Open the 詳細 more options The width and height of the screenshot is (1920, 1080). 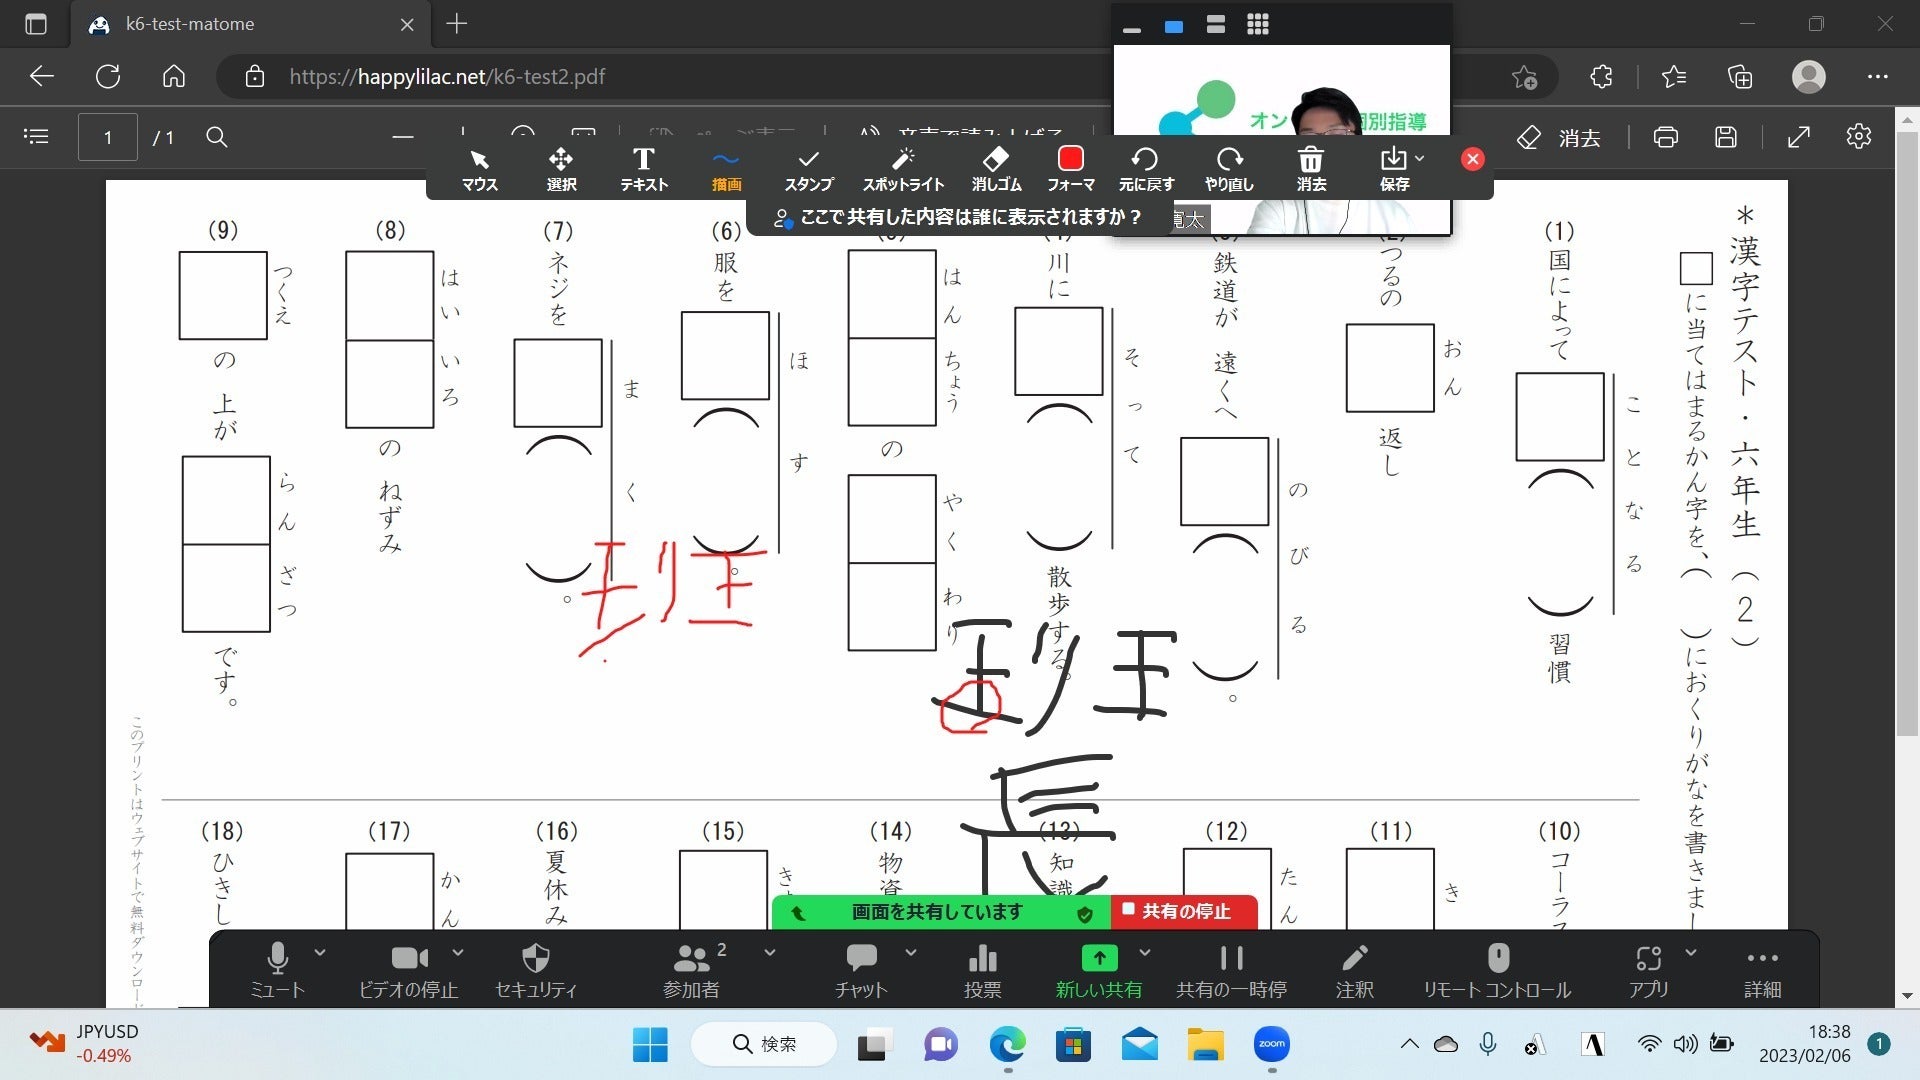[1762, 970]
